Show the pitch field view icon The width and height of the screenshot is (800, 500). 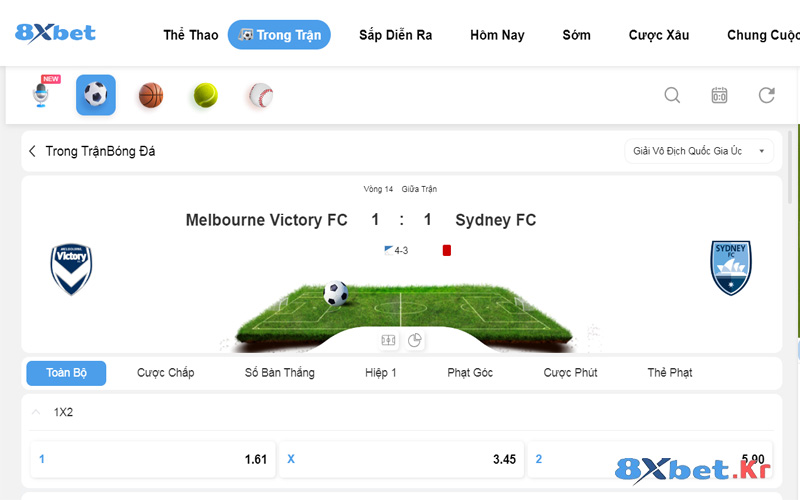pos(389,340)
